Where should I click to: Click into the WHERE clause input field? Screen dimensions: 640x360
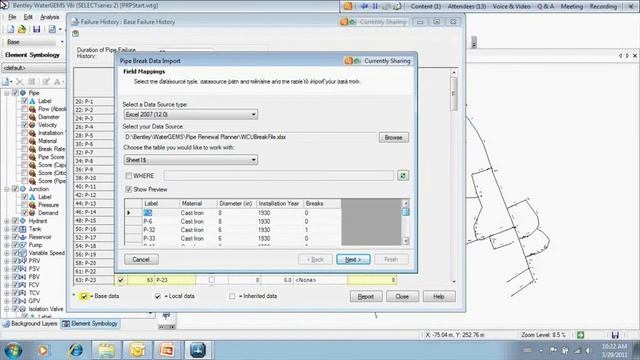click(x=279, y=176)
